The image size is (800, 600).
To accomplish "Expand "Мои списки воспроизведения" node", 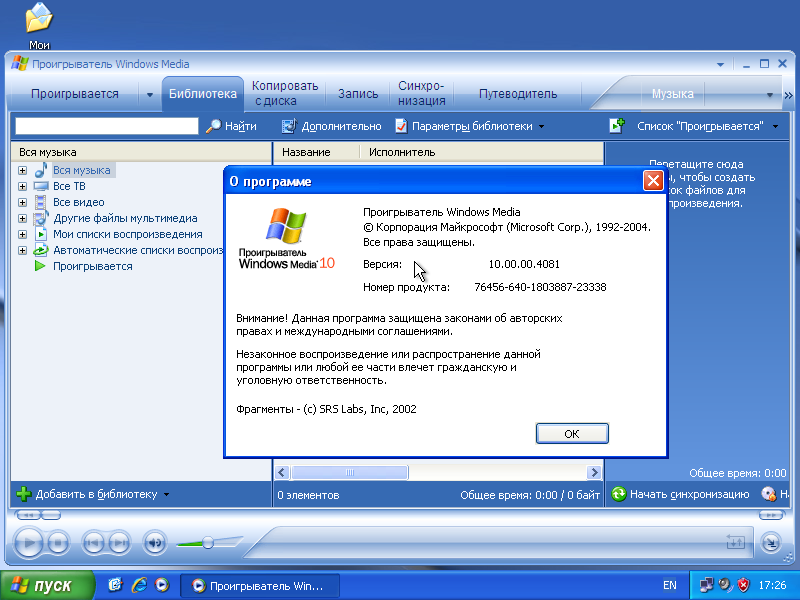I will tap(22, 234).
